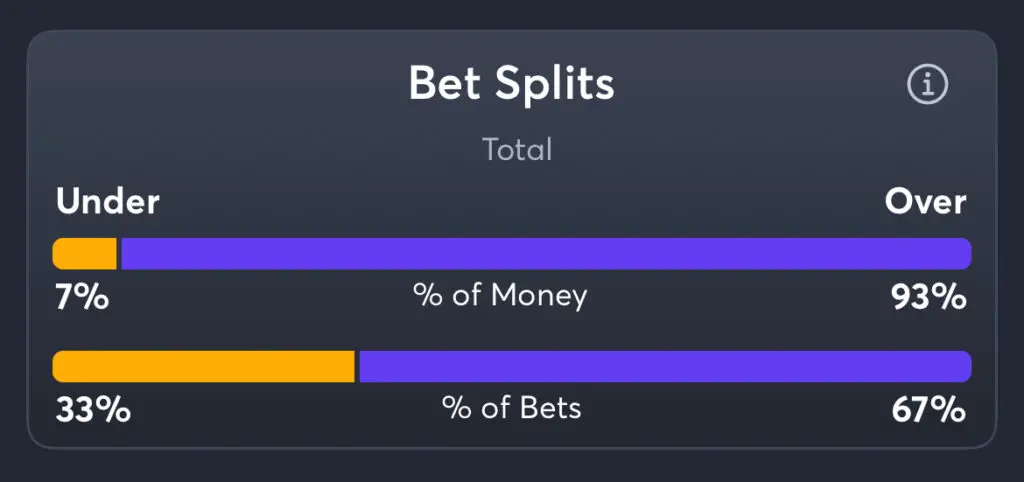Click the Under label
Image resolution: width=1024 pixels, height=482 pixels.
coord(108,202)
